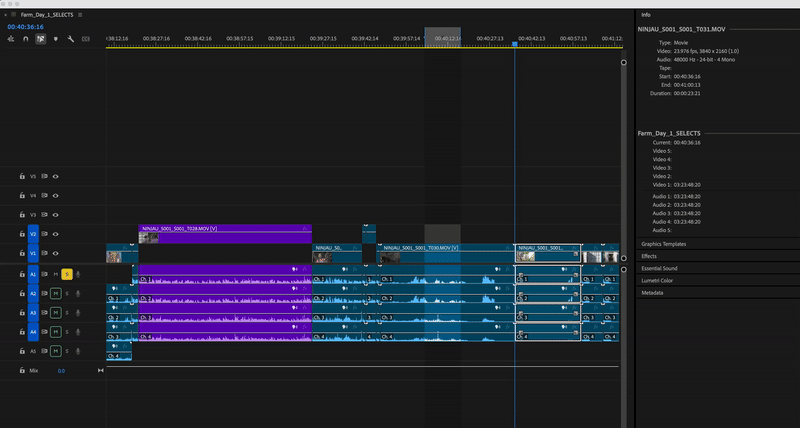Click the Captions track options icon
Screen dimensions: 800x428
point(86,39)
